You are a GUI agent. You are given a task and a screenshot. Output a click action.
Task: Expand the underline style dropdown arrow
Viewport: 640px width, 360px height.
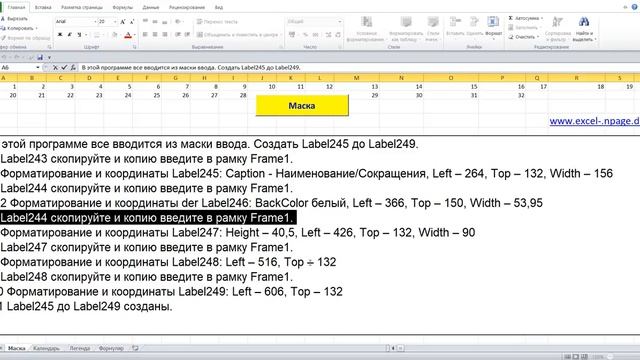coord(86,35)
